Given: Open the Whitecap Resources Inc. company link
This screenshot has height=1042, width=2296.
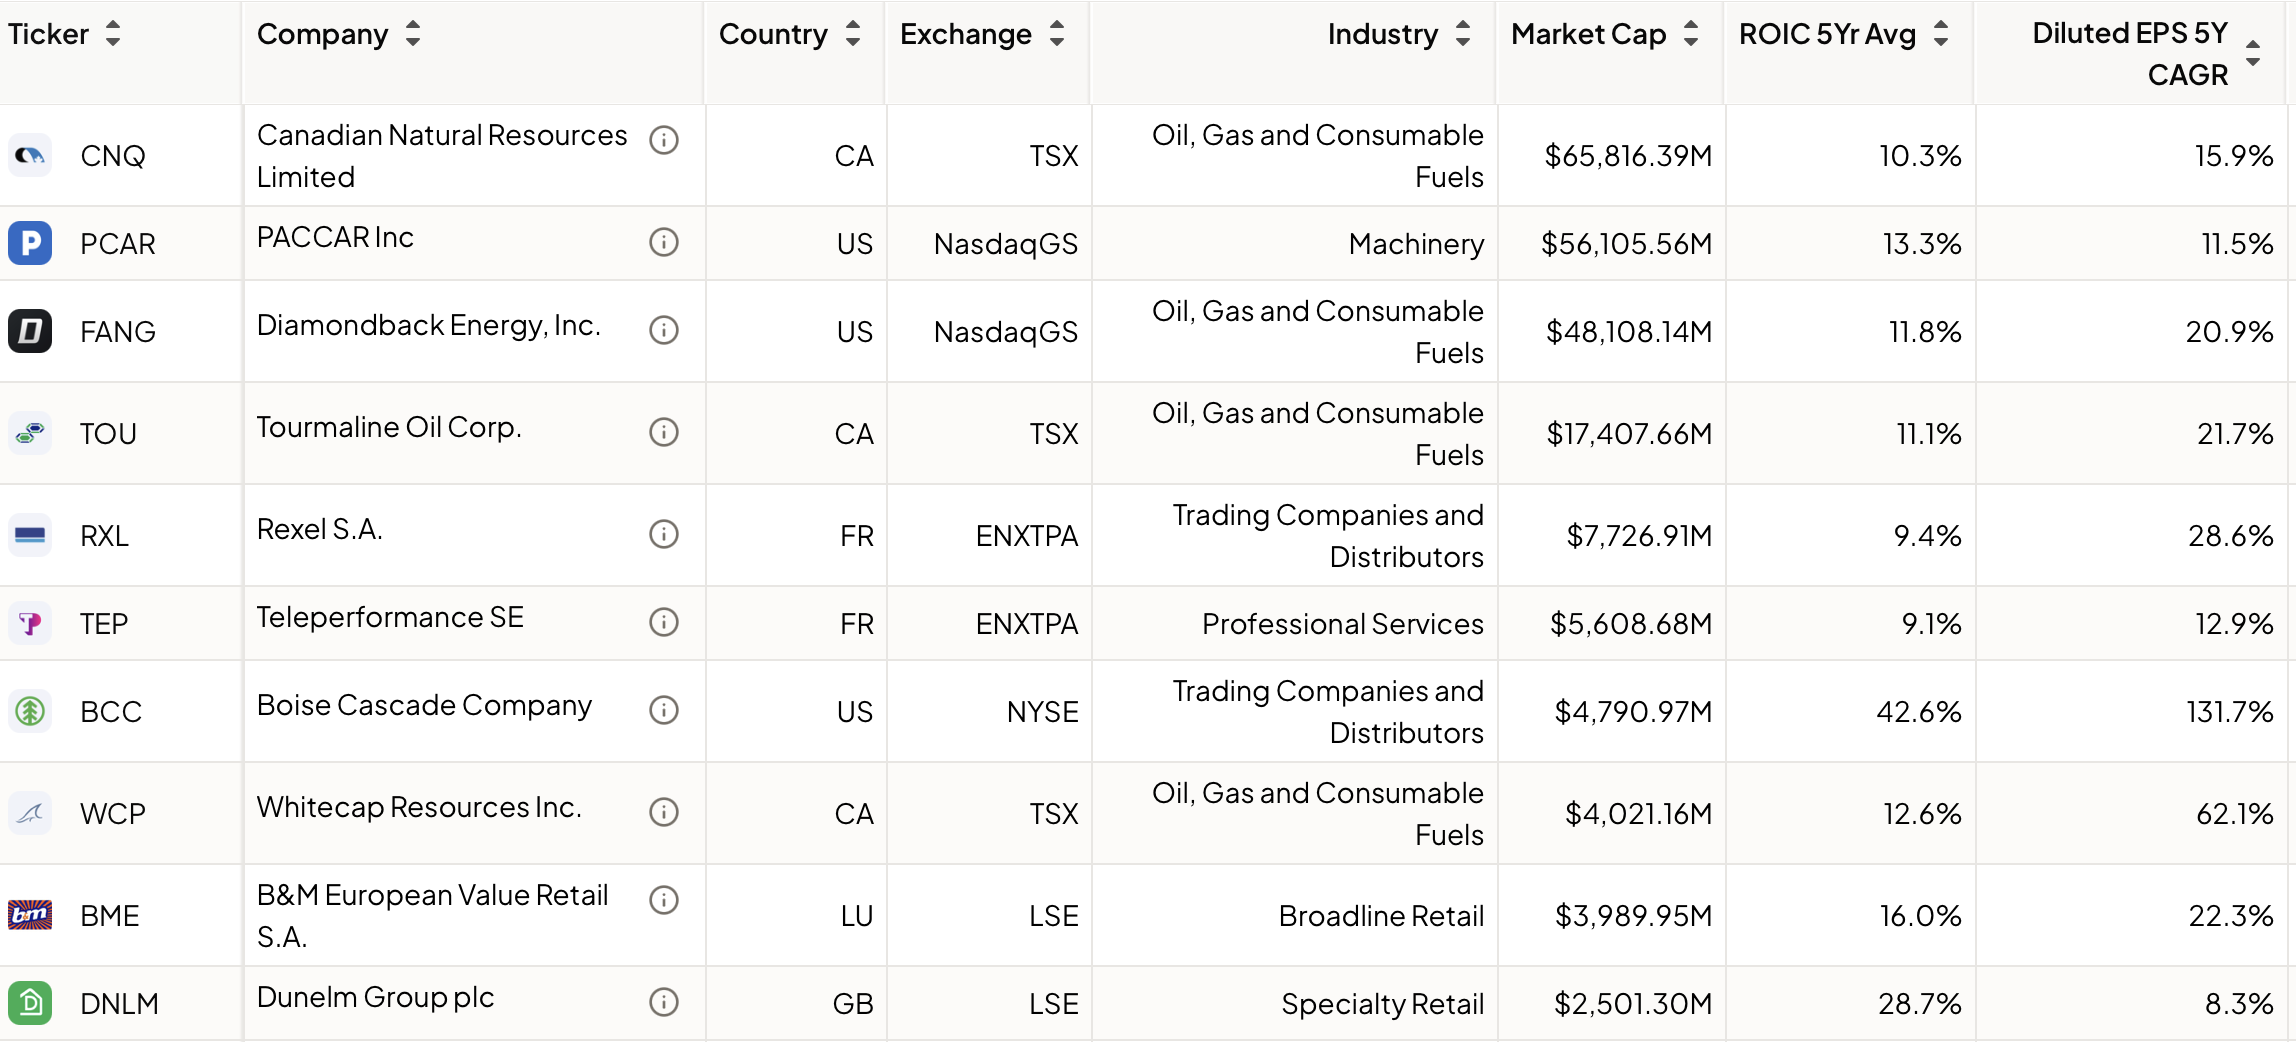Looking at the screenshot, I should point(419,807).
